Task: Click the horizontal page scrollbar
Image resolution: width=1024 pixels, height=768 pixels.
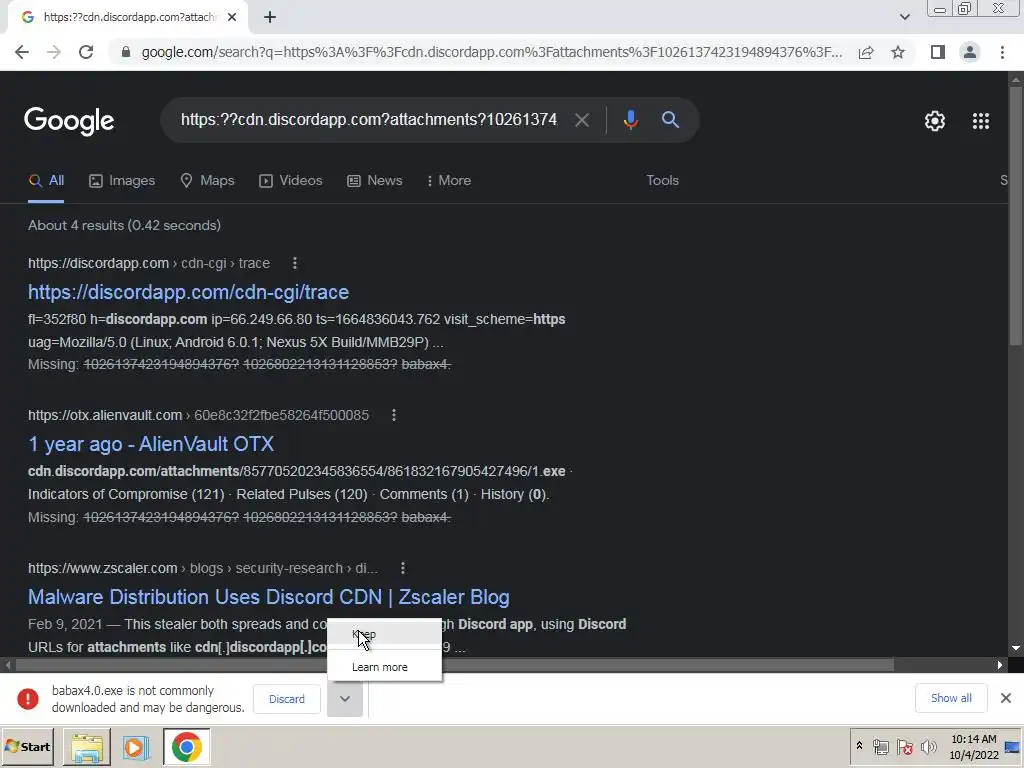Action: click(x=455, y=665)
